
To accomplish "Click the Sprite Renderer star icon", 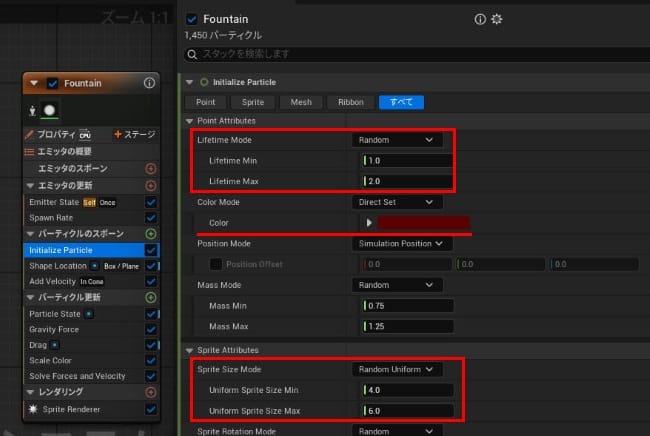I will pos(33,409).
